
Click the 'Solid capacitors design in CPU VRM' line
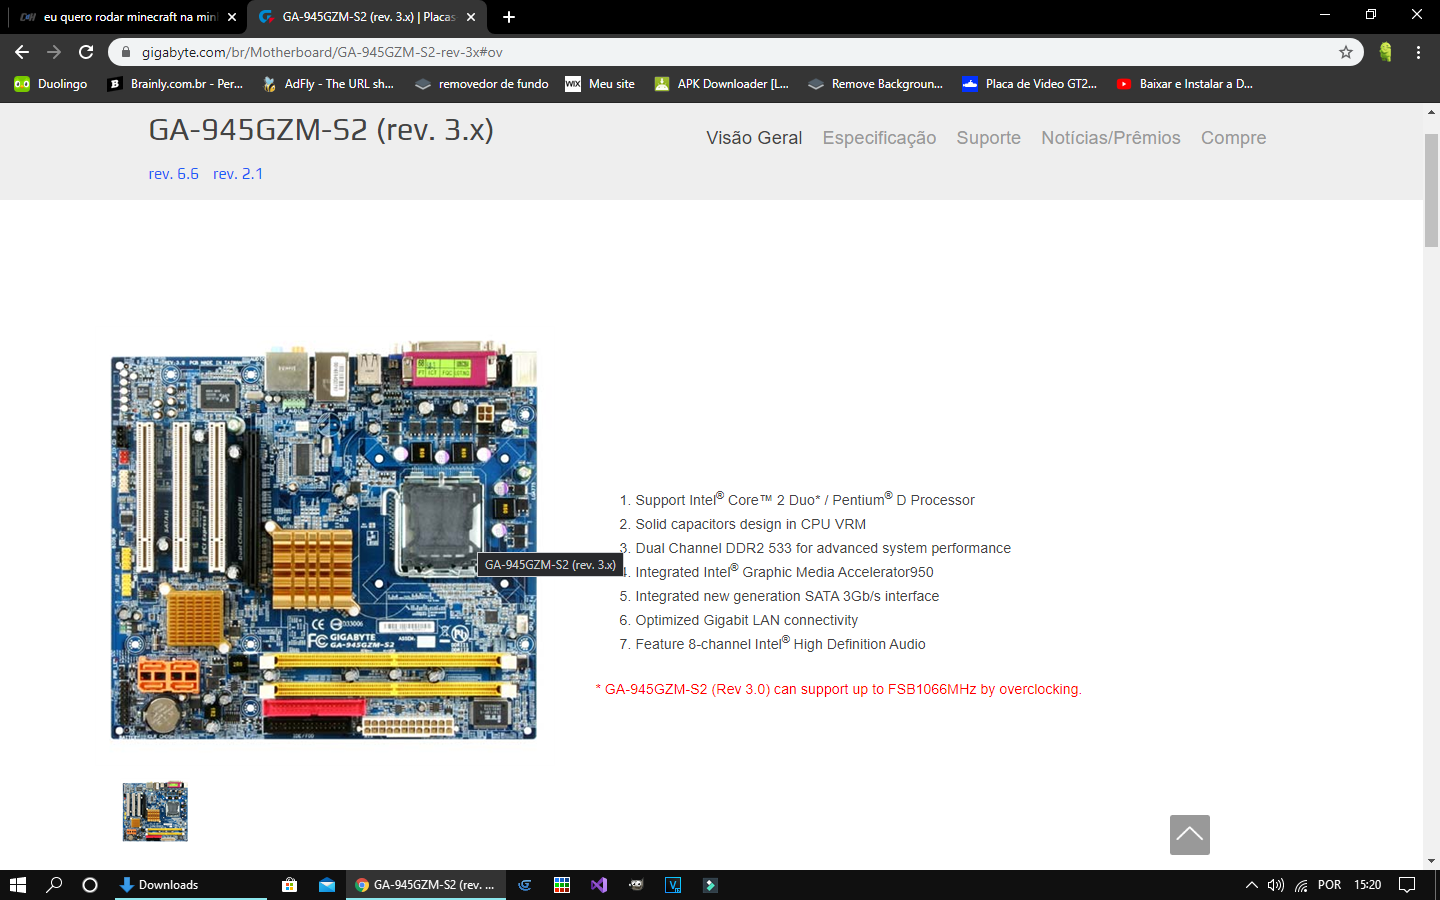click(750, 524)
